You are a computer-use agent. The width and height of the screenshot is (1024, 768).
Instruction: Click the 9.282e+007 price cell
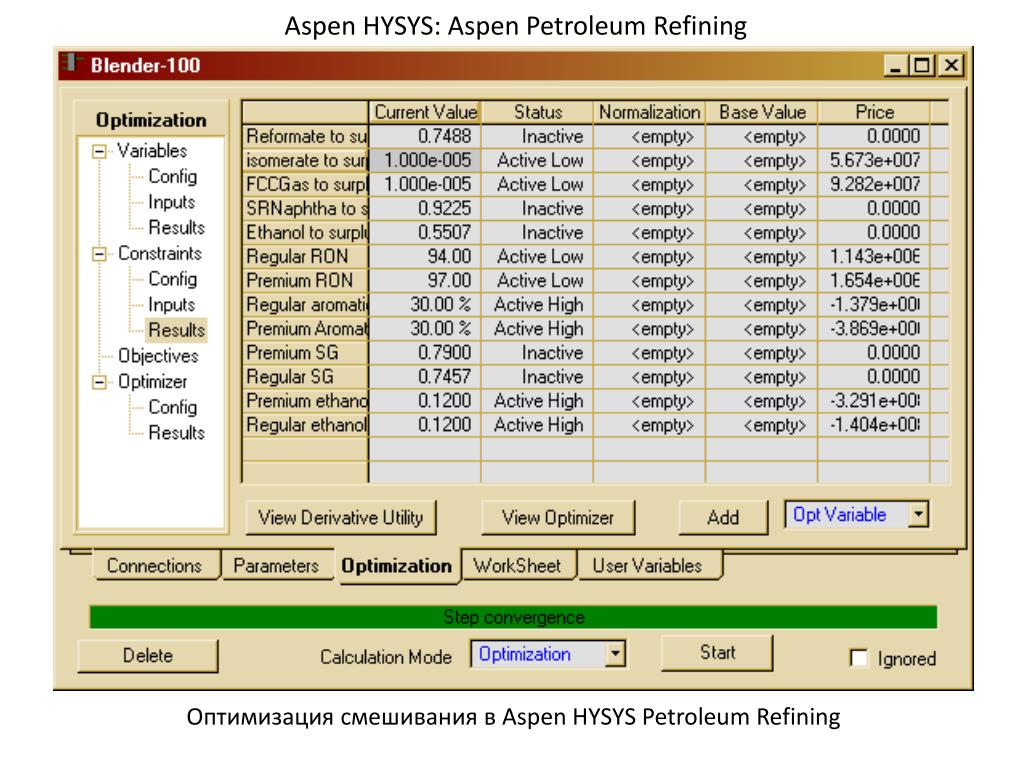874,185
